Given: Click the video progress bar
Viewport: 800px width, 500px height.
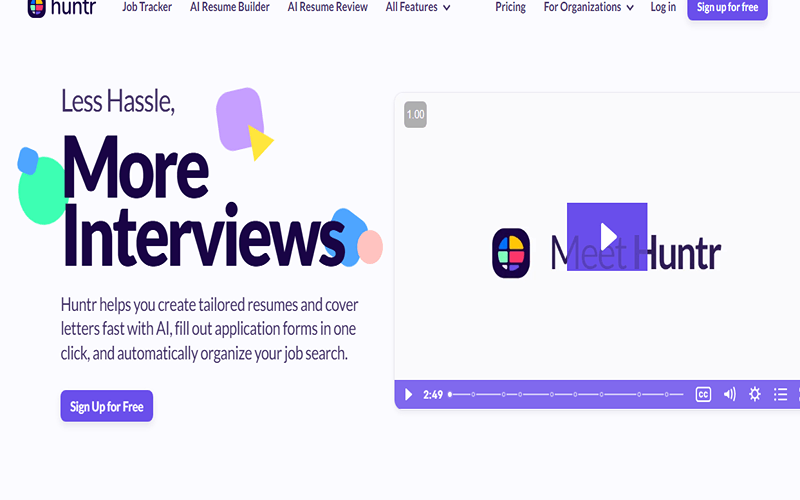Looking at the screenshot, I should (x=565, y=394).
